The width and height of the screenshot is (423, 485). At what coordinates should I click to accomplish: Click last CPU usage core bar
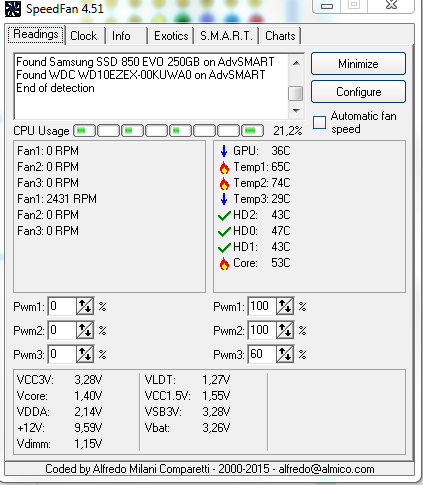[x=252, y=131]
